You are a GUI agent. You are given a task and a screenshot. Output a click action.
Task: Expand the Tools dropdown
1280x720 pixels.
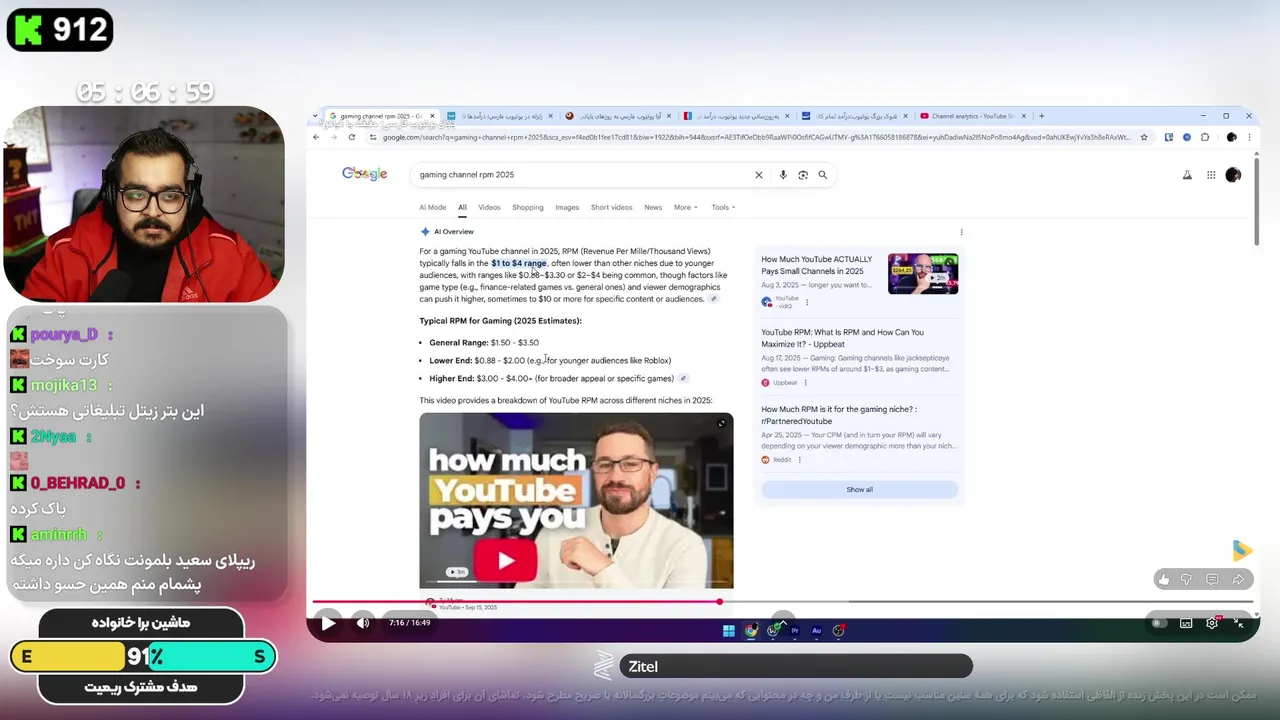[723, 207]
